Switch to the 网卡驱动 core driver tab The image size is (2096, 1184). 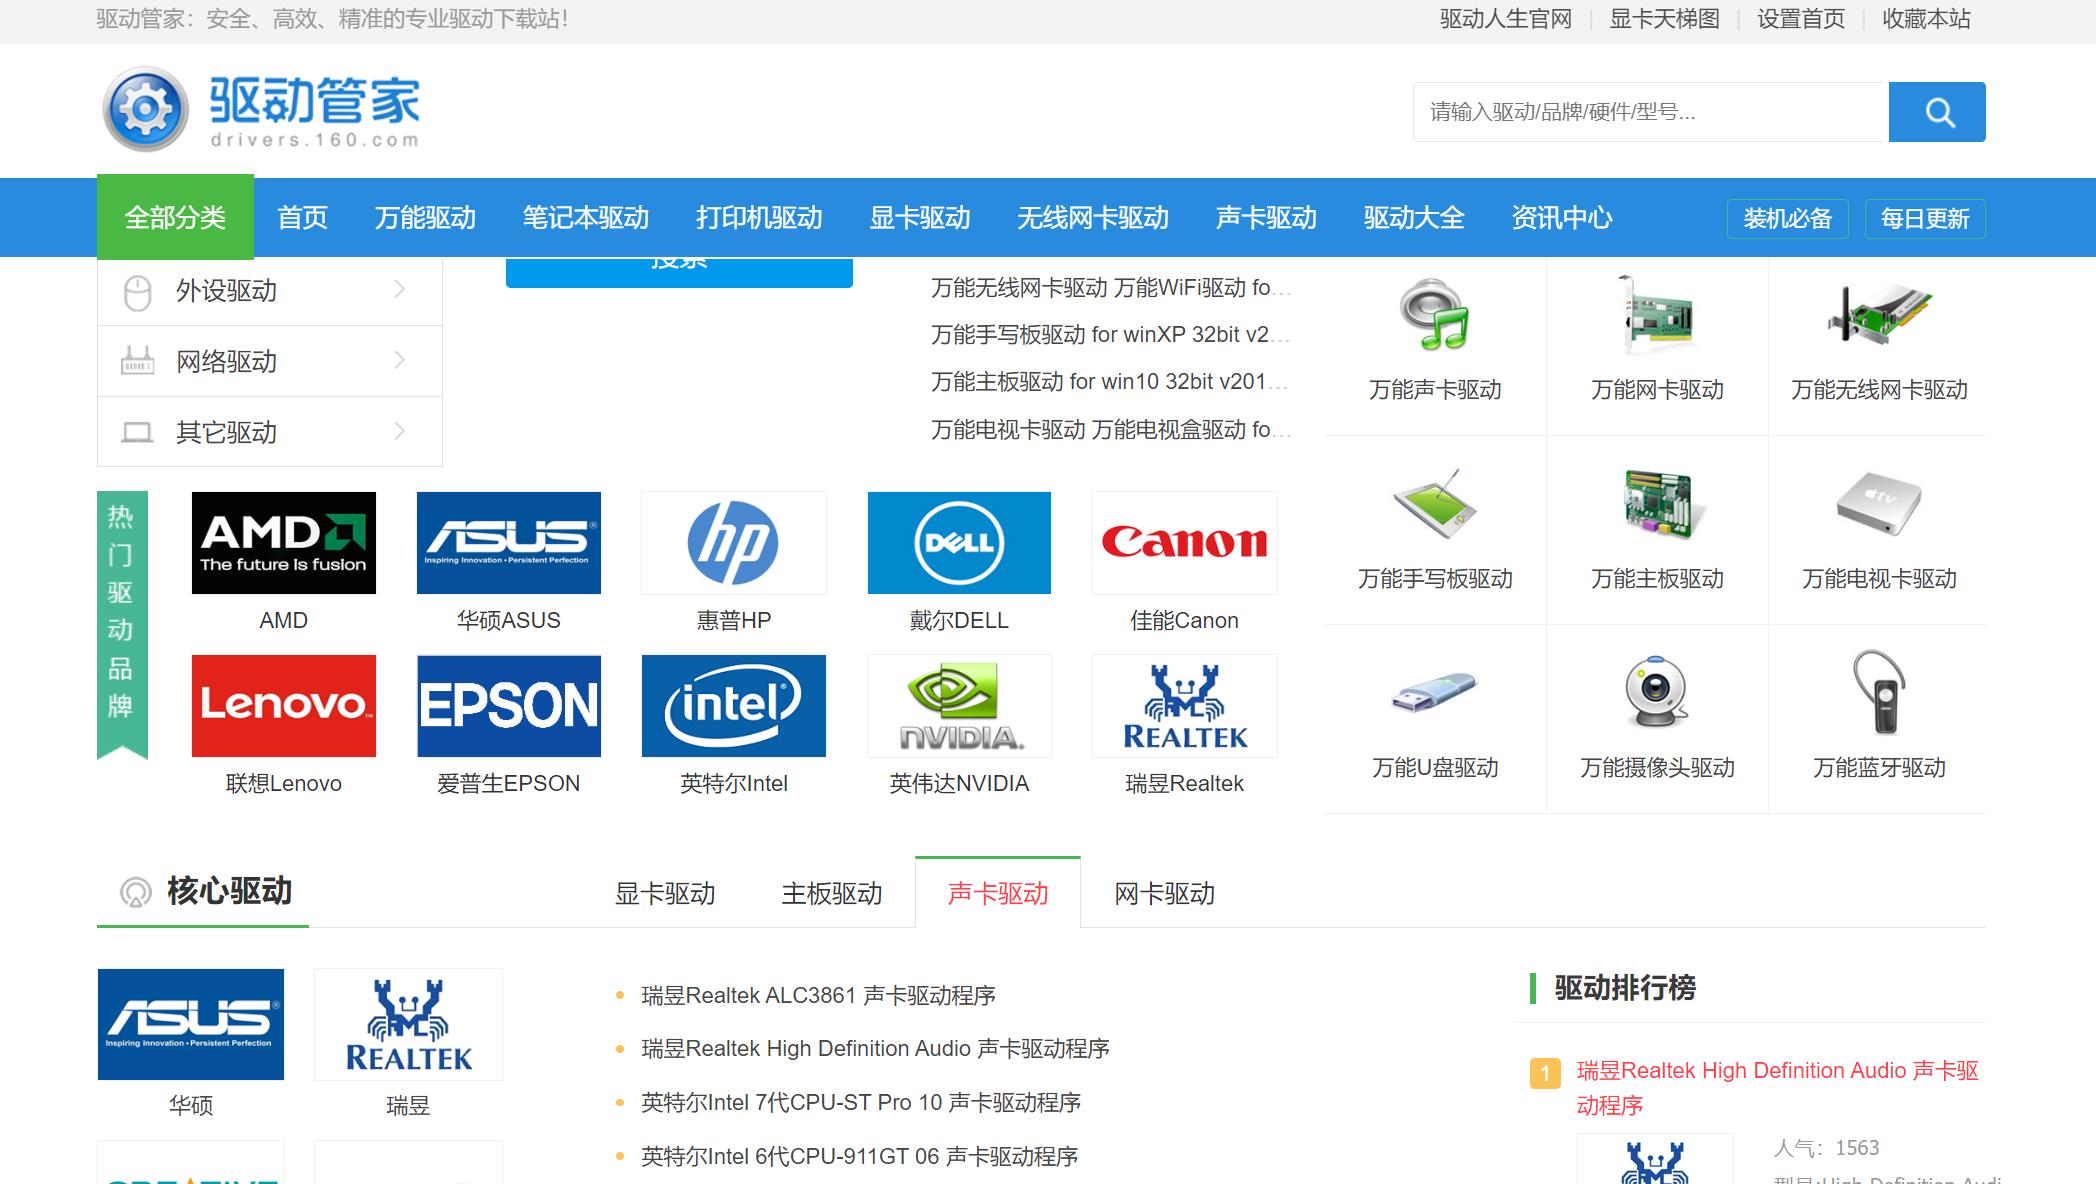pos(1164,893)
